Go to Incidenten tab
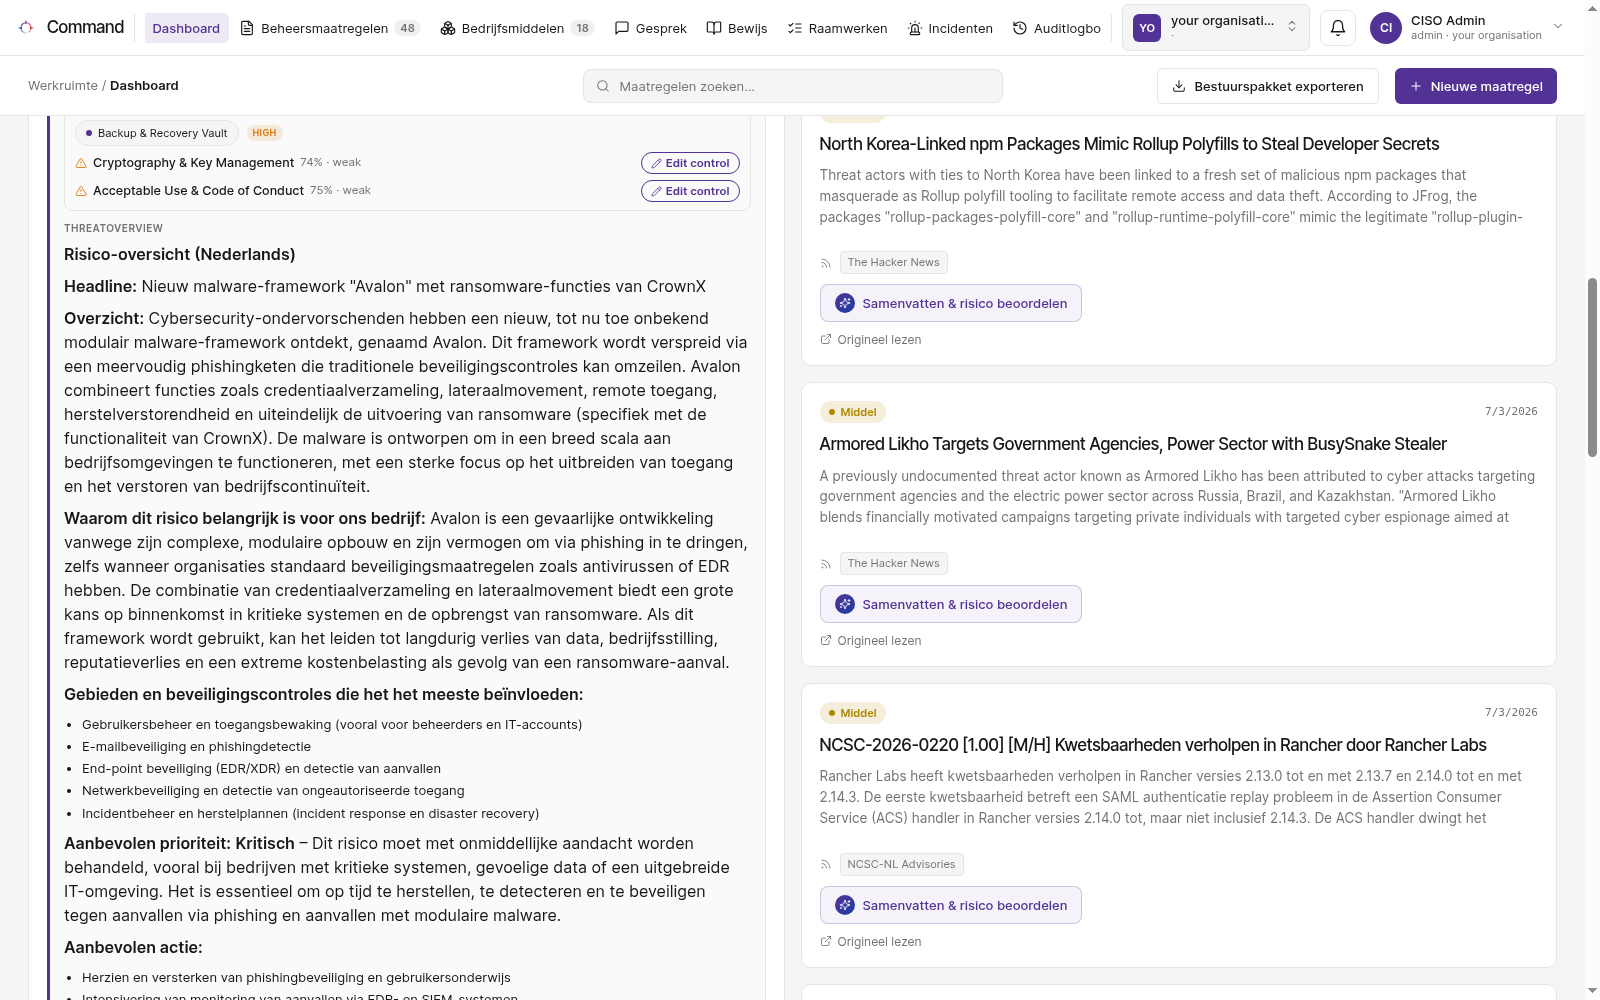The height and width of the screenshot is (1000, 1600). [x=951, y=28]
